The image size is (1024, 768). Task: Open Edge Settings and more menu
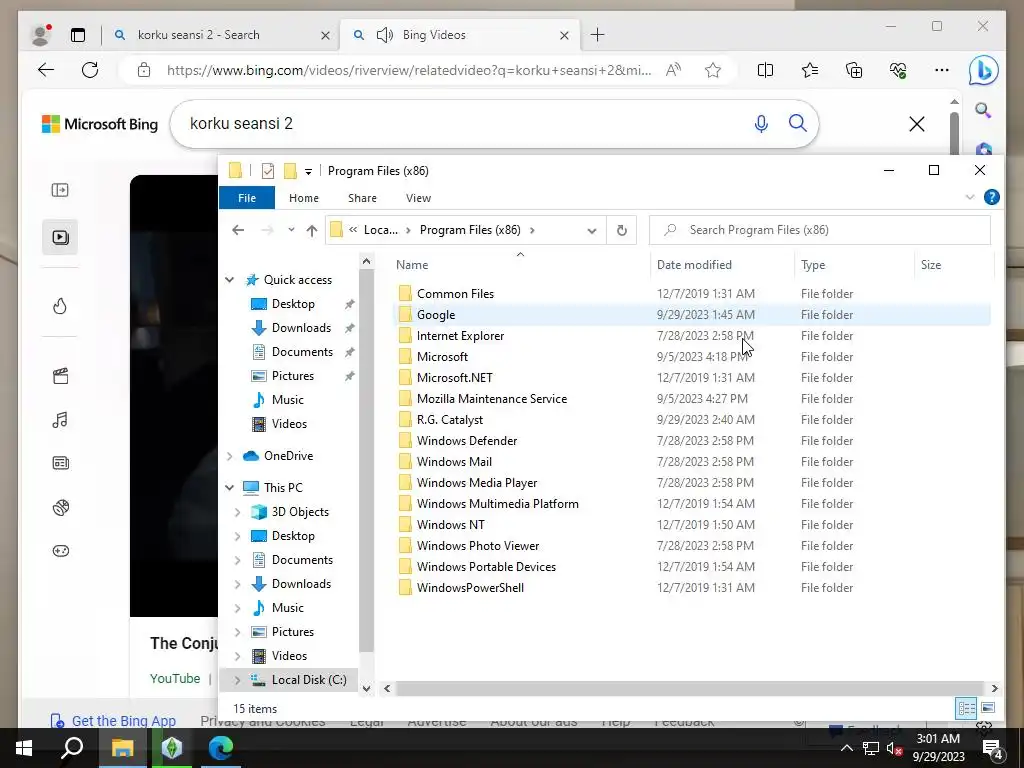(942, 70)
